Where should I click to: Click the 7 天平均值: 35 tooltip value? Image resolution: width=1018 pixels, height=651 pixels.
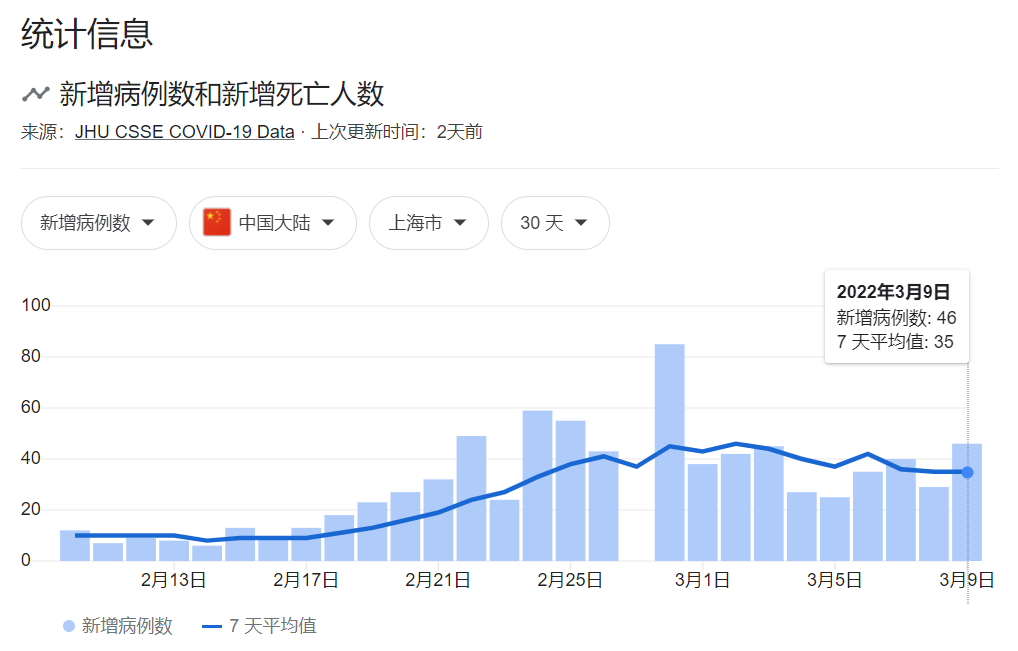(x=895, y=341)
